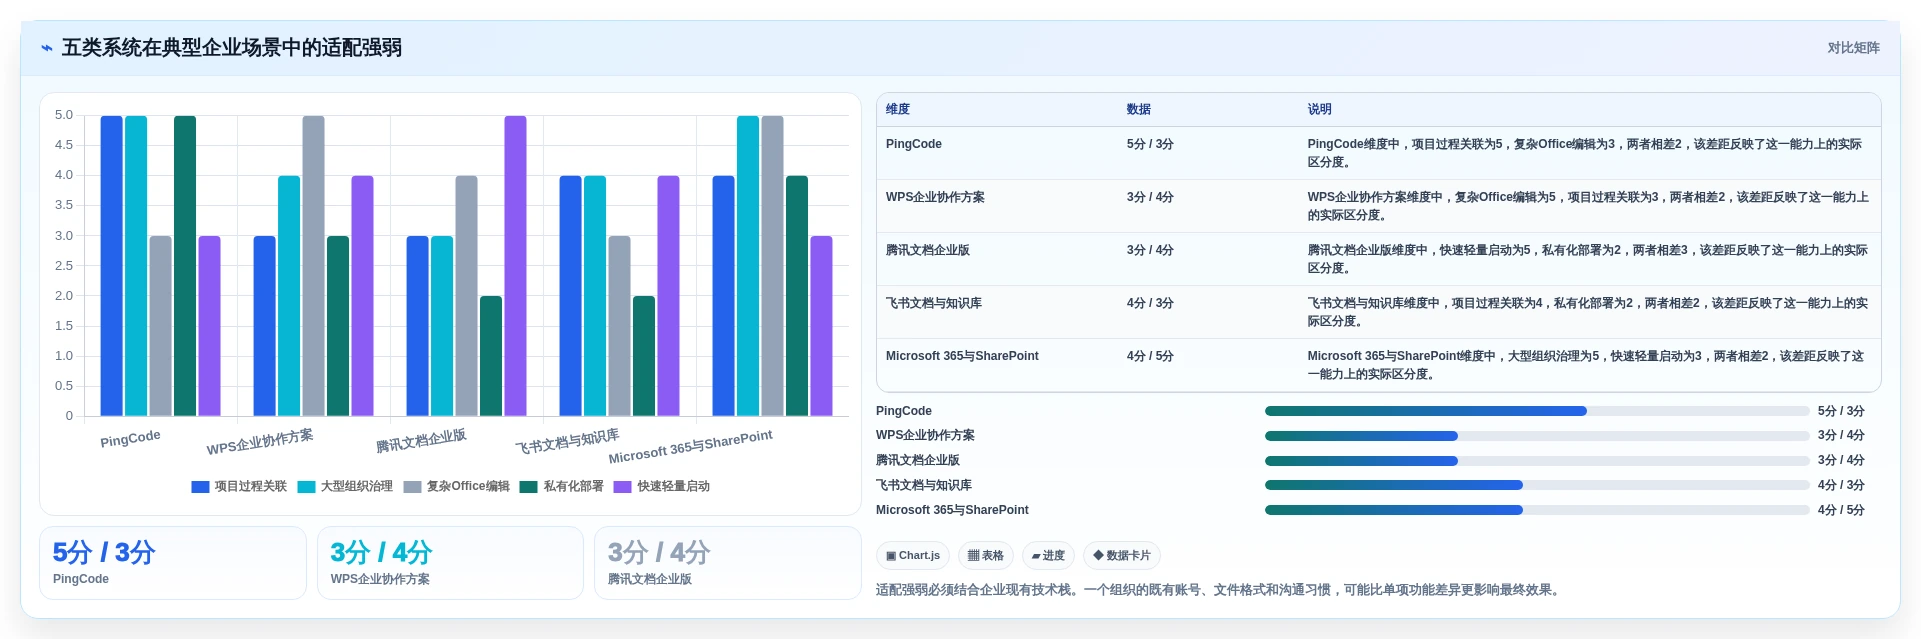Select the 进度 tag chip
This screenshot has height=639, width=1921.
pyautogui.click(x=1049, y=556)
